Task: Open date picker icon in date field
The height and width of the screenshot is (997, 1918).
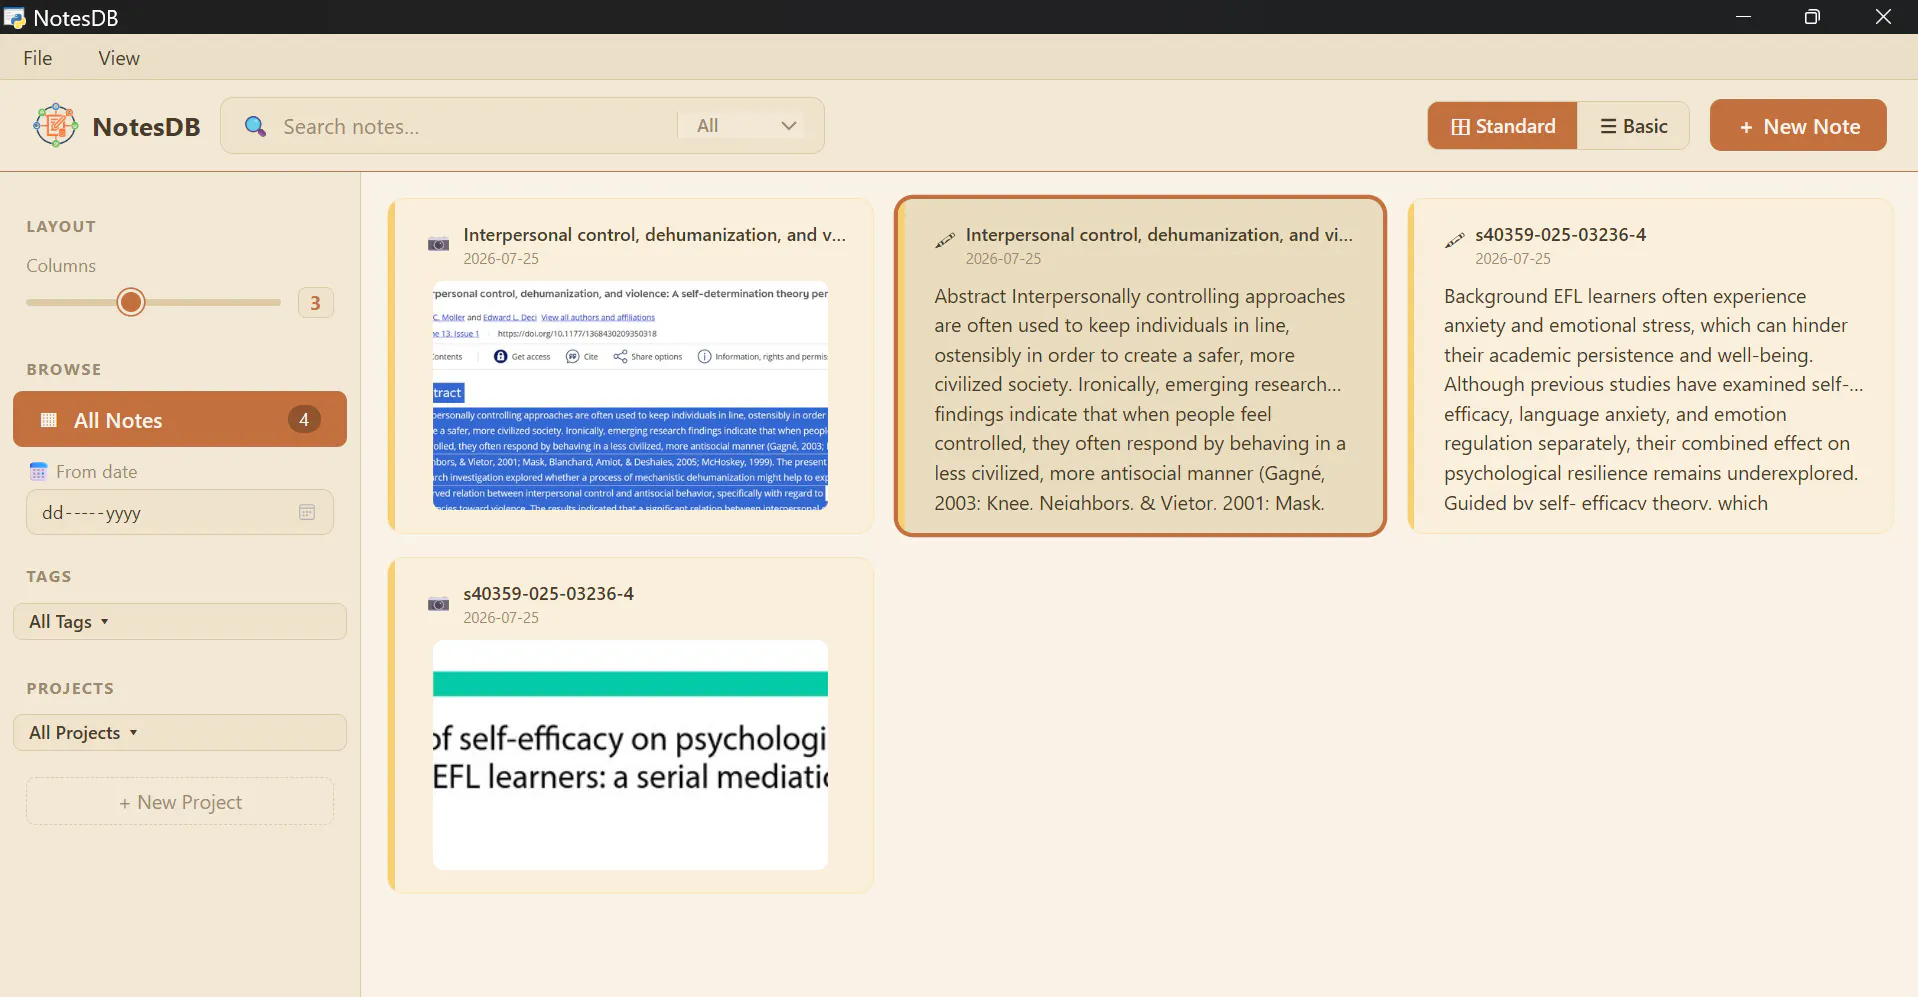Action: [307, 512]
